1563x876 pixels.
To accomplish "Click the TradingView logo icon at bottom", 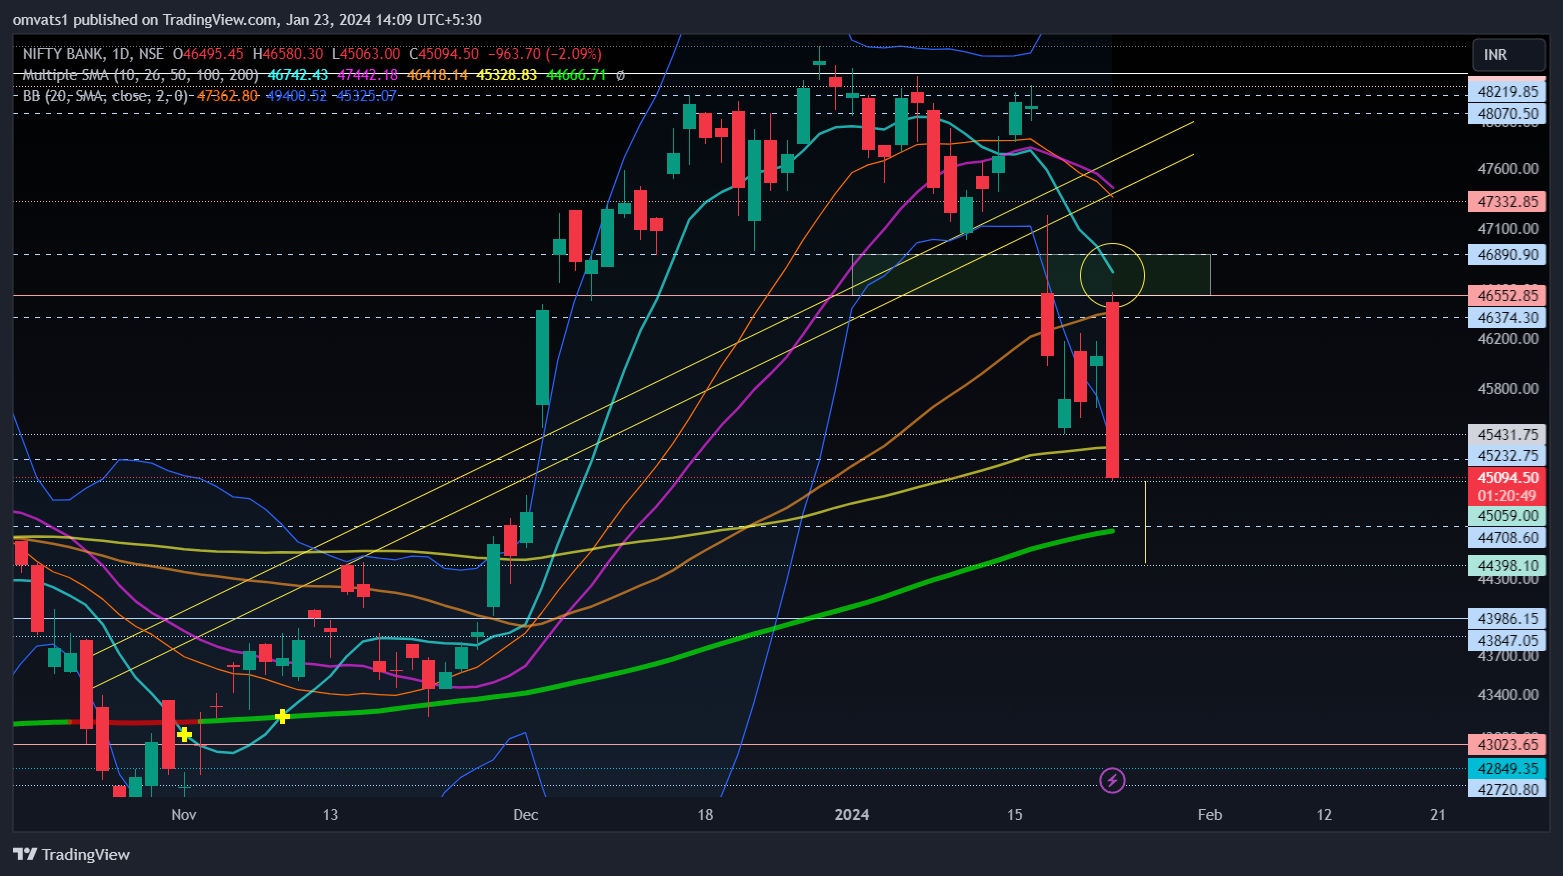I will tap(25, 854).
